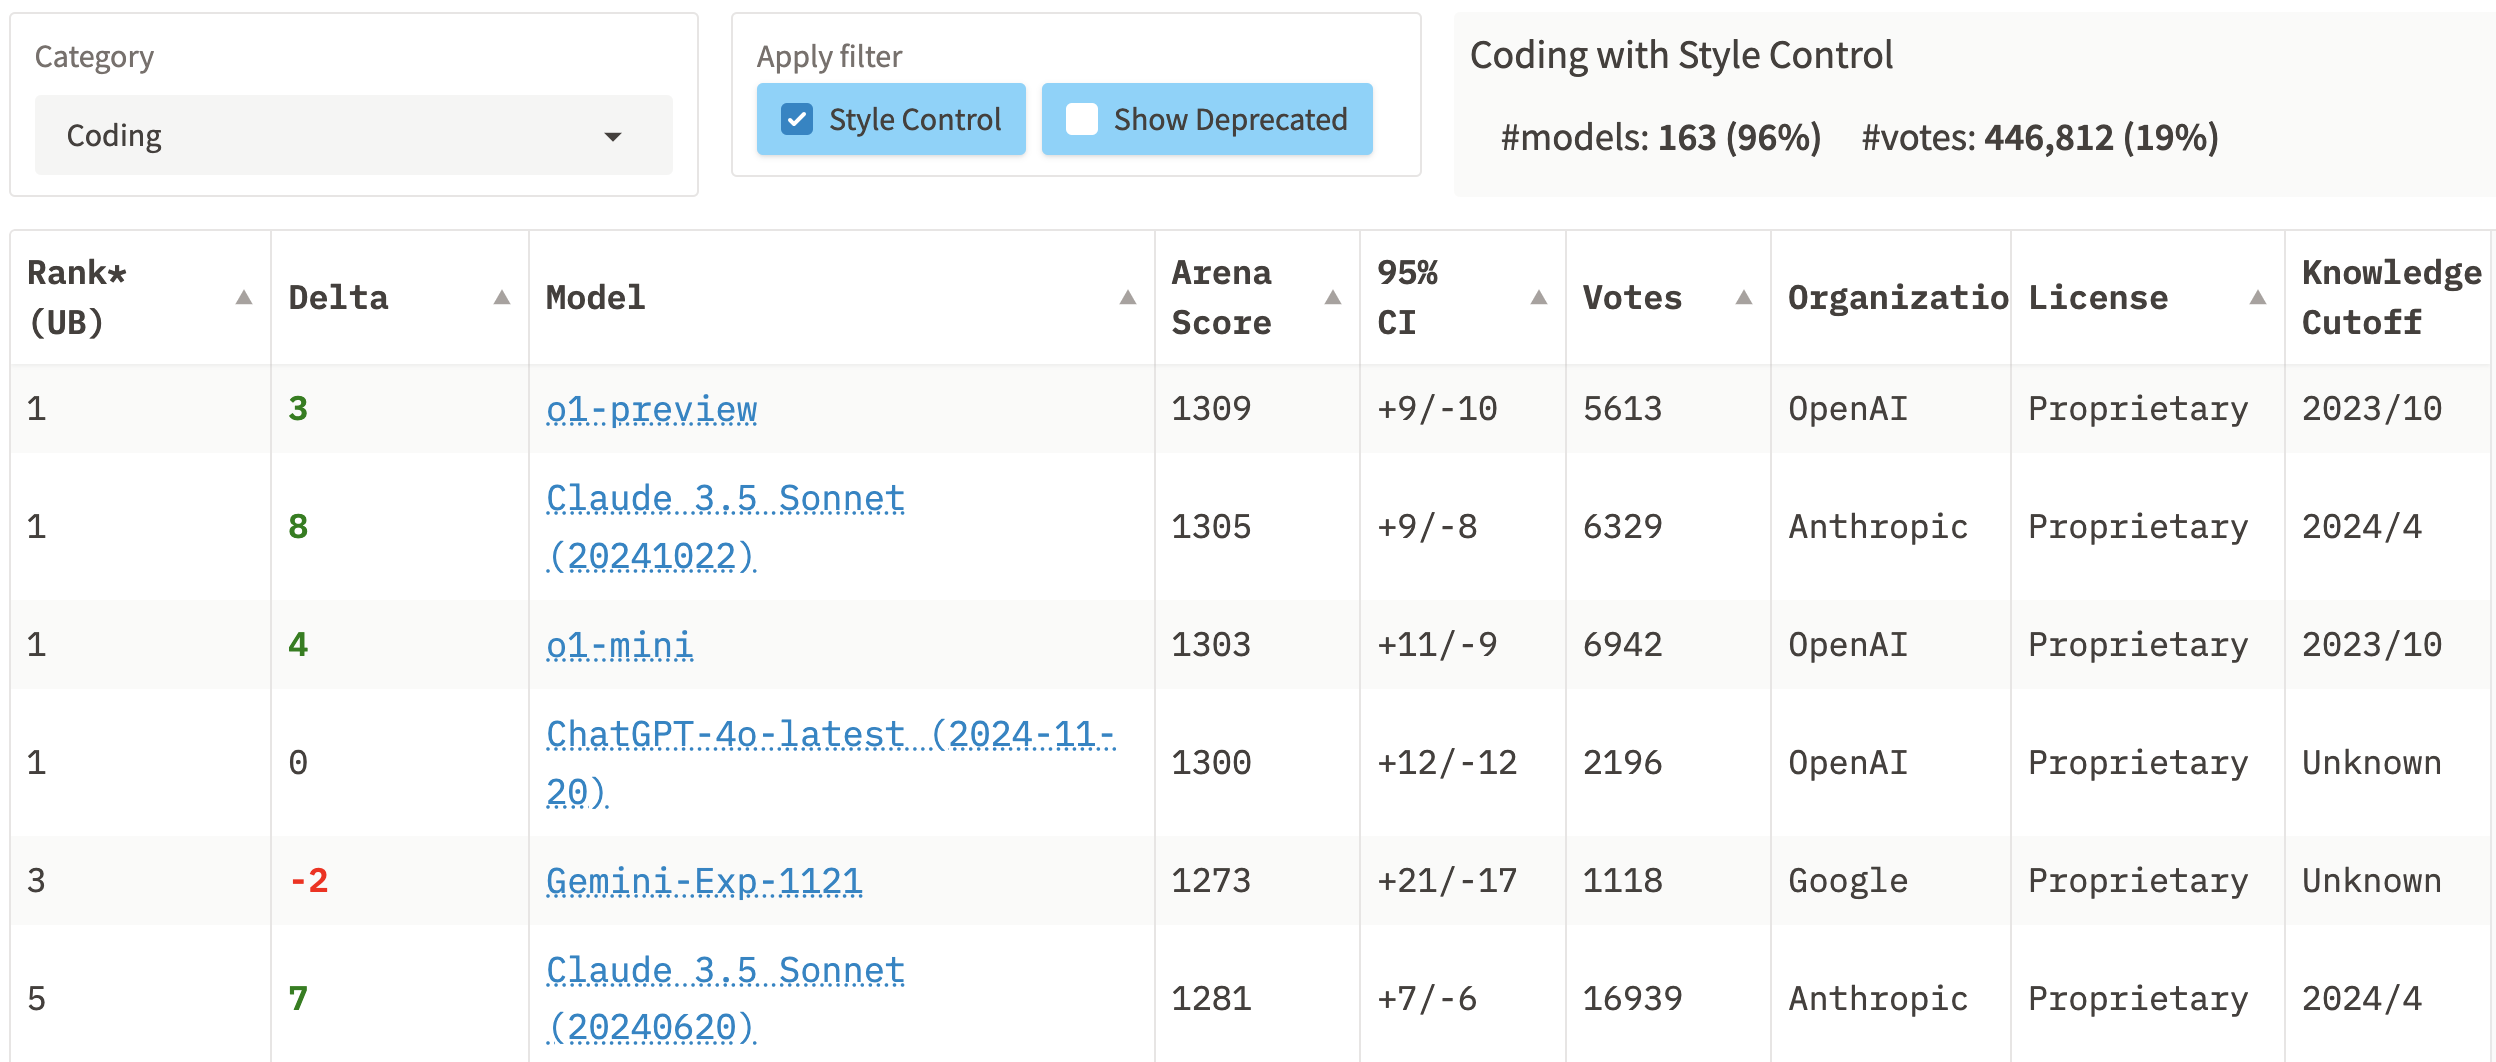
Task: Click the Delta column sort arrow
Action: tap(502, 298)
